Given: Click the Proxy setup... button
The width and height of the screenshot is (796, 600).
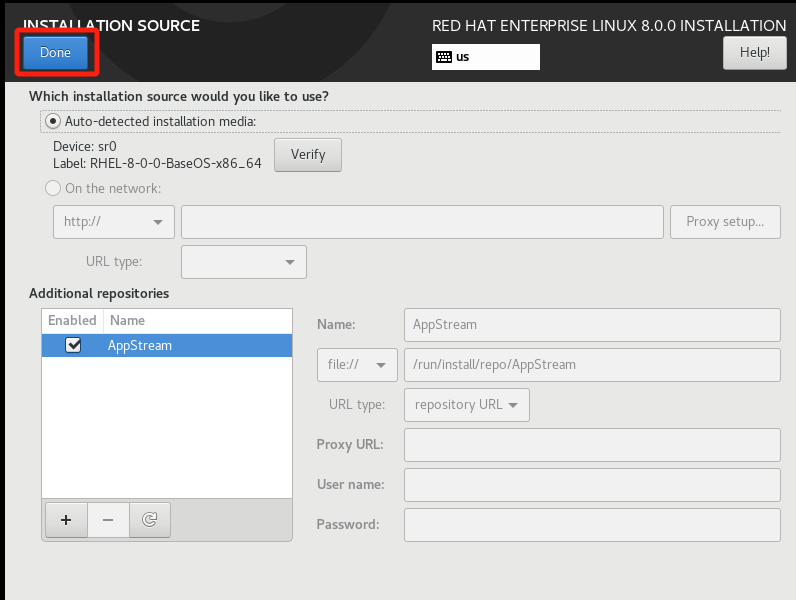Looking at the screenshot, I should point(726,222).
